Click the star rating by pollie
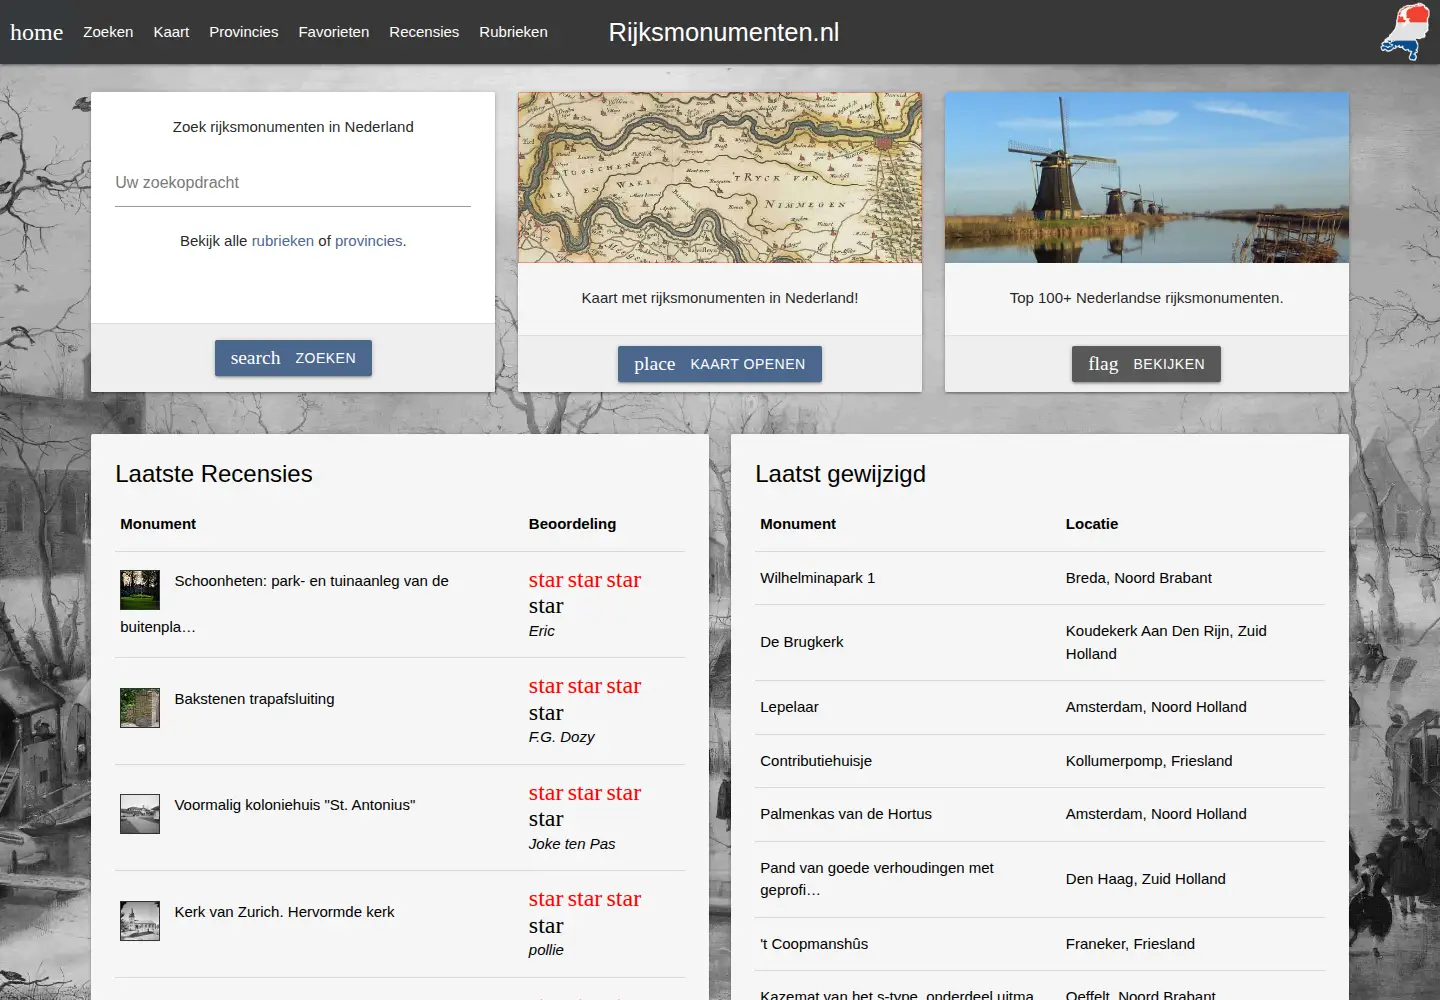Viewport: 1440px width, 1000px height. tap(585, 912)
